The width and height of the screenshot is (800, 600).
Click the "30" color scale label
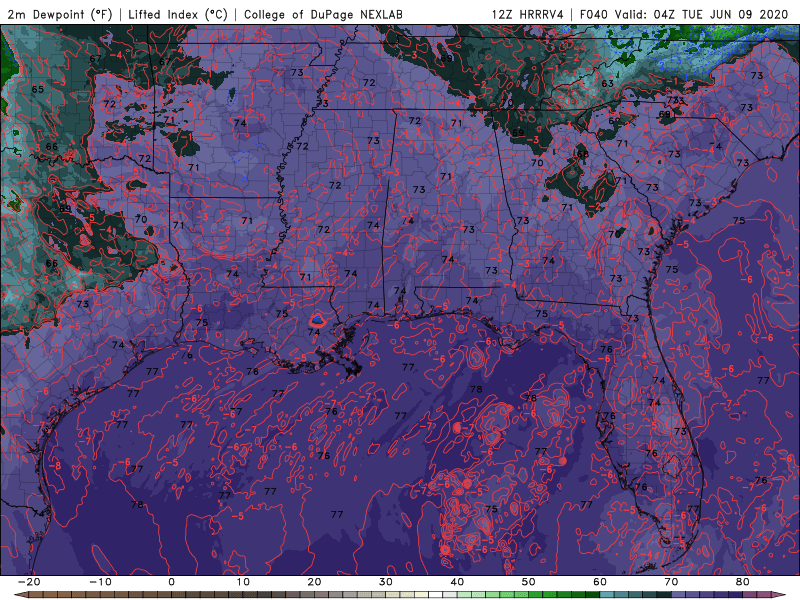point(386,582)
